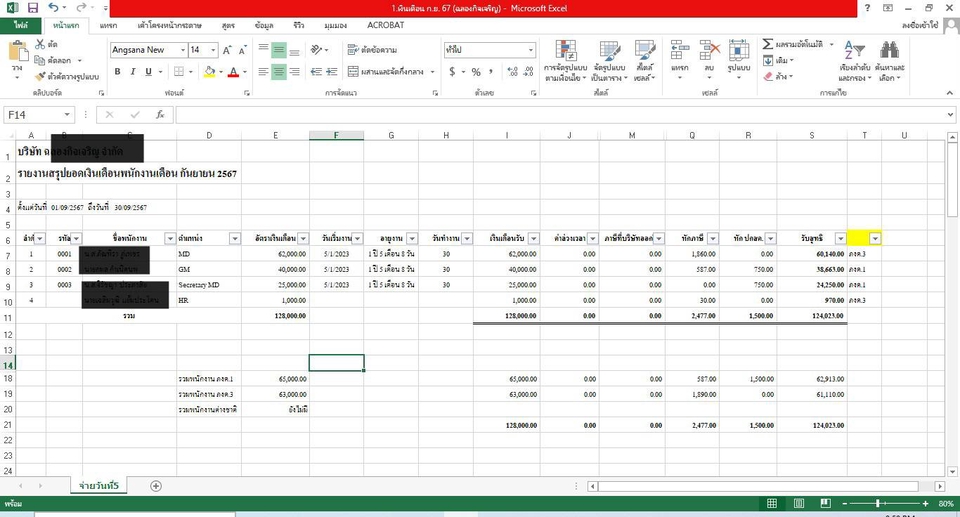Open filter dropdown in column I header
Image resolution: width=960 pixels, height=517 pixels.
click(x=534, y=238)
